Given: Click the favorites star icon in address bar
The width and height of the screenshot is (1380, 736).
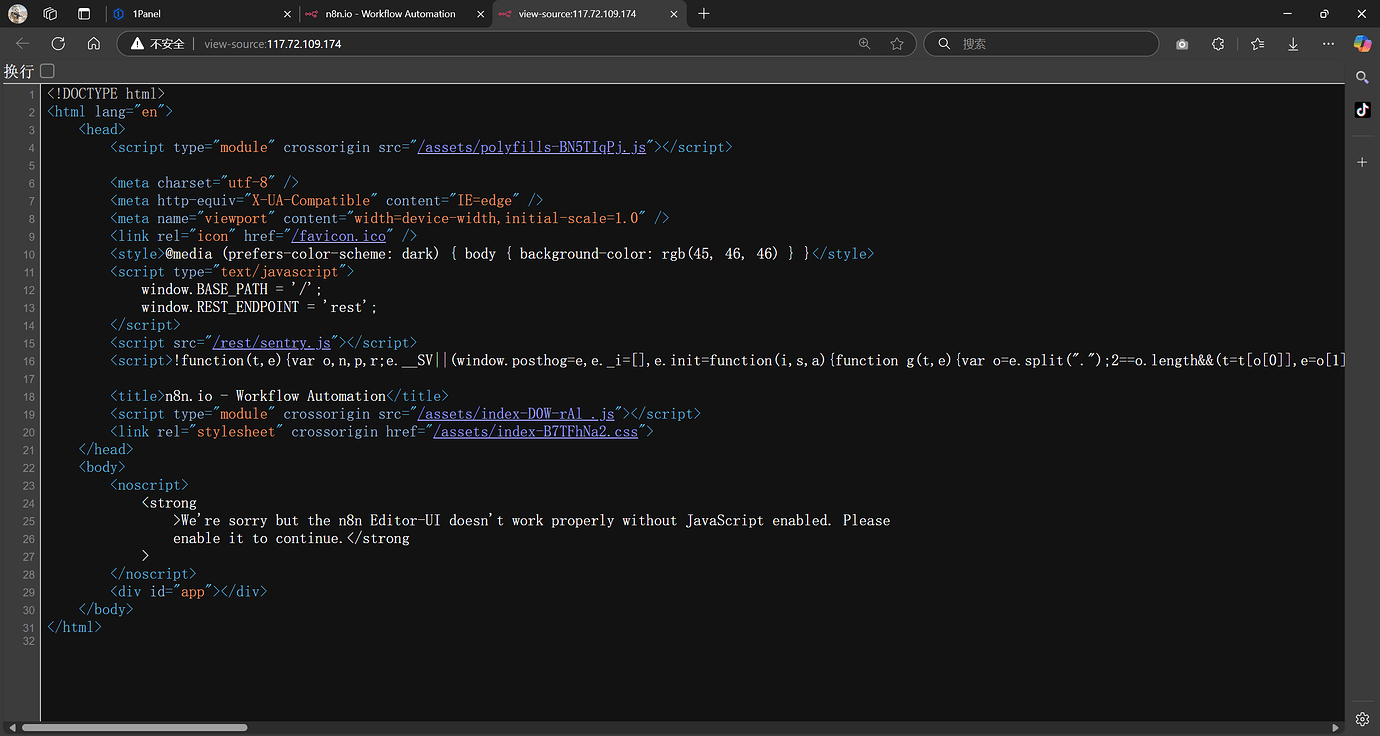Looking at the screenshot, I should 897,43.
